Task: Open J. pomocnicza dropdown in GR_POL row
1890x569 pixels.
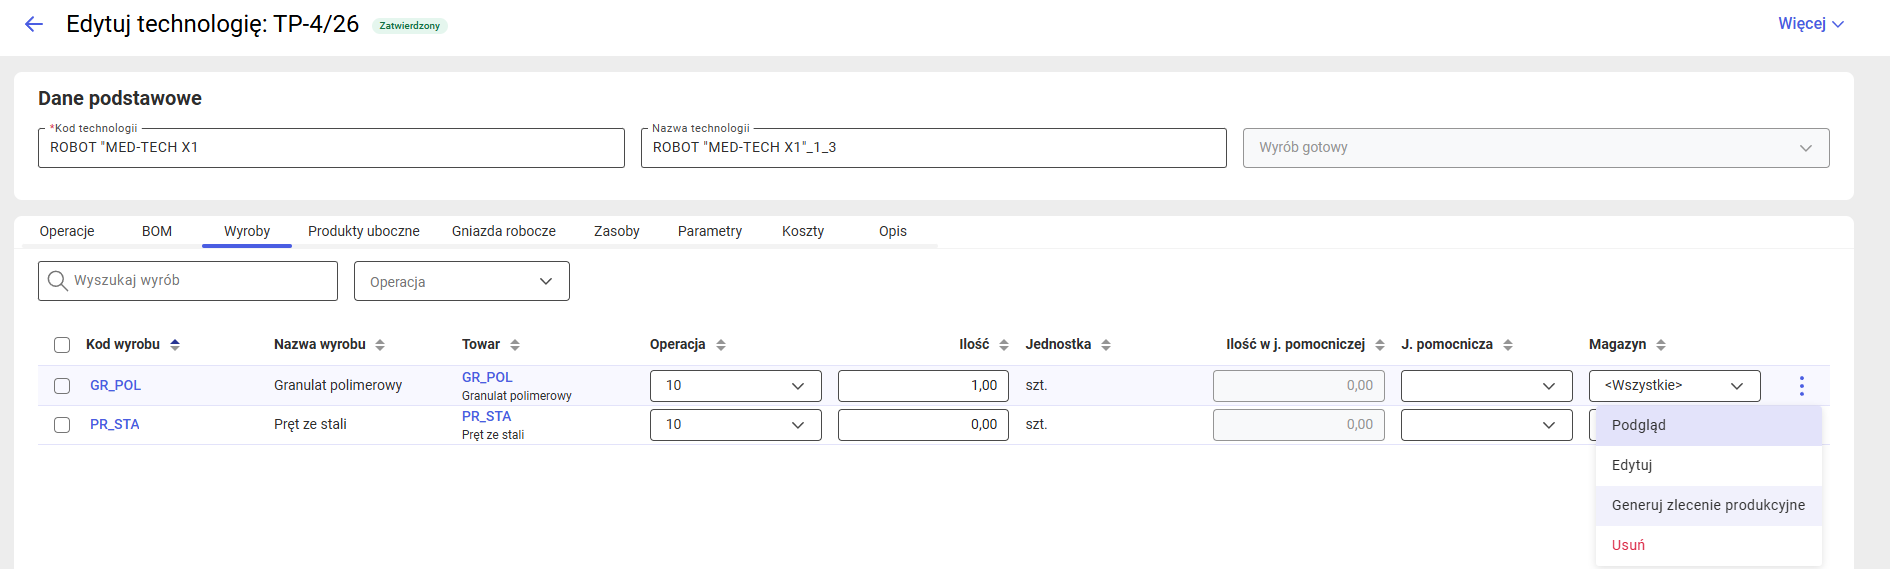Action: click(1487, 386)
